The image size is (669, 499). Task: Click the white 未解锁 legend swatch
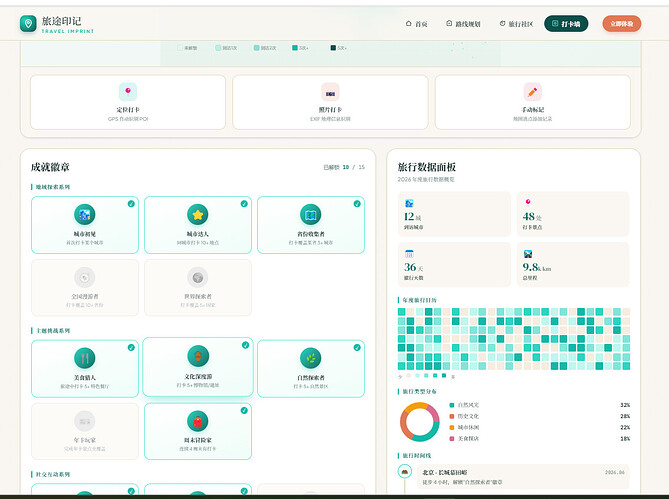[x=180, y=48]
